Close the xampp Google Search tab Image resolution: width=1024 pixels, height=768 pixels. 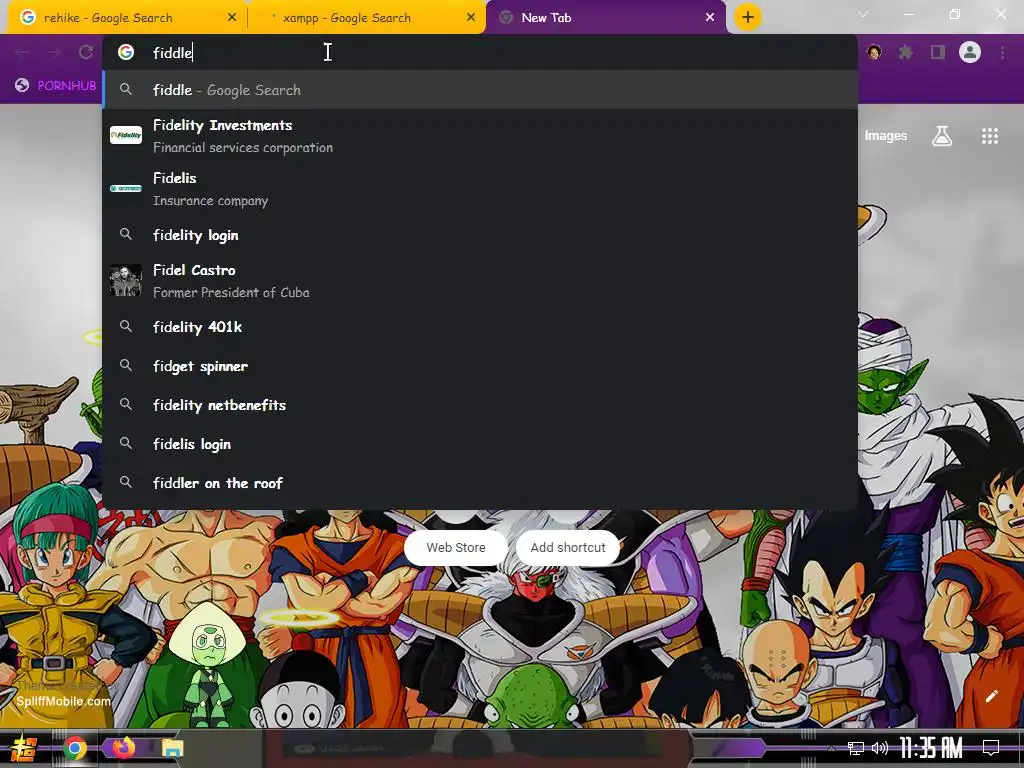click(x=471, y=18)
